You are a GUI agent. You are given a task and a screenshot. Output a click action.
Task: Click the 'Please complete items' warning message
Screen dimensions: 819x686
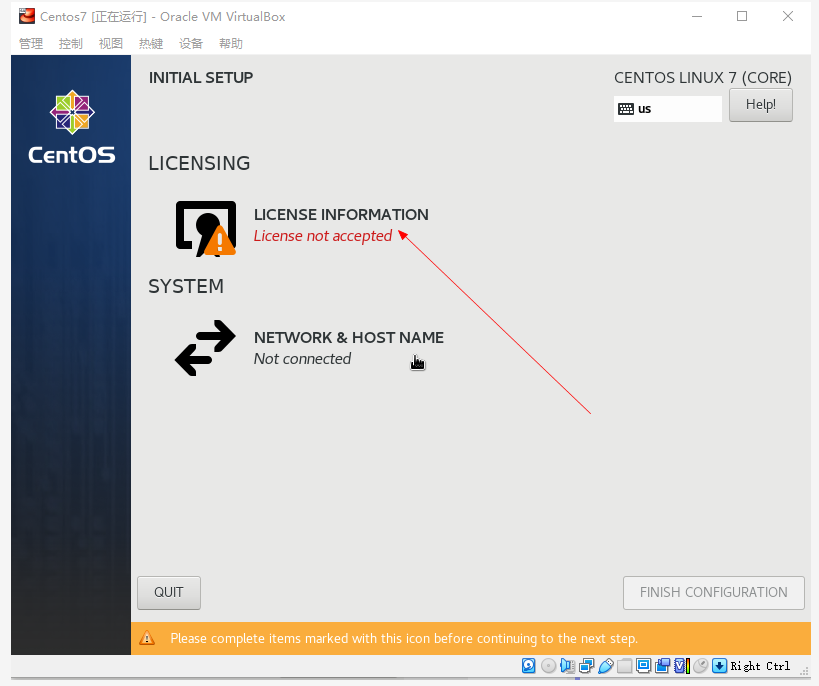404,638
